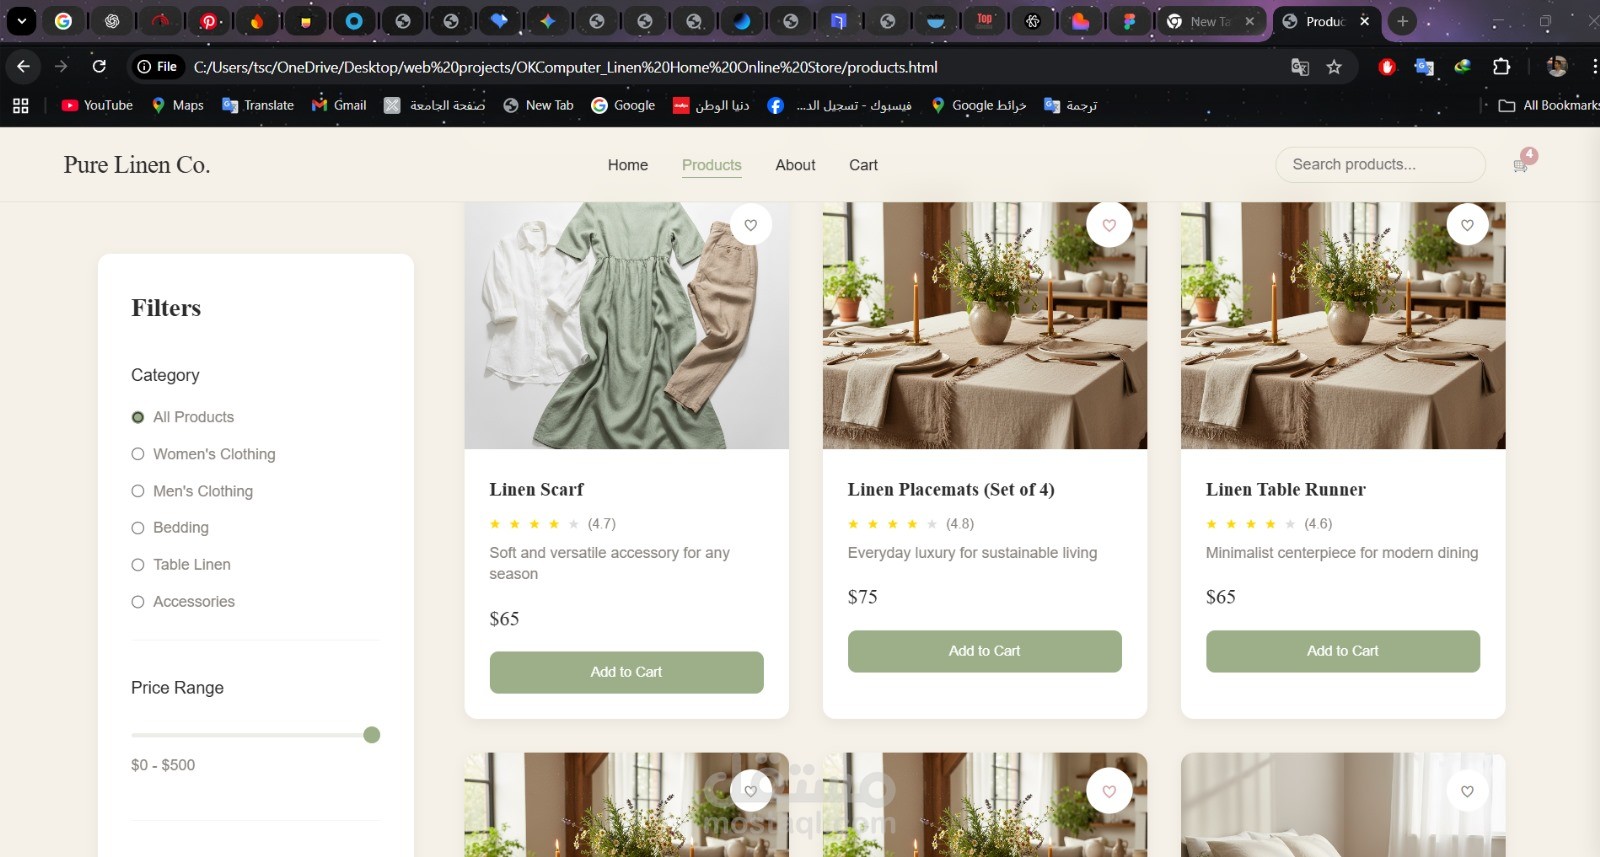Open the user profile avatar

coord(1556,67)
